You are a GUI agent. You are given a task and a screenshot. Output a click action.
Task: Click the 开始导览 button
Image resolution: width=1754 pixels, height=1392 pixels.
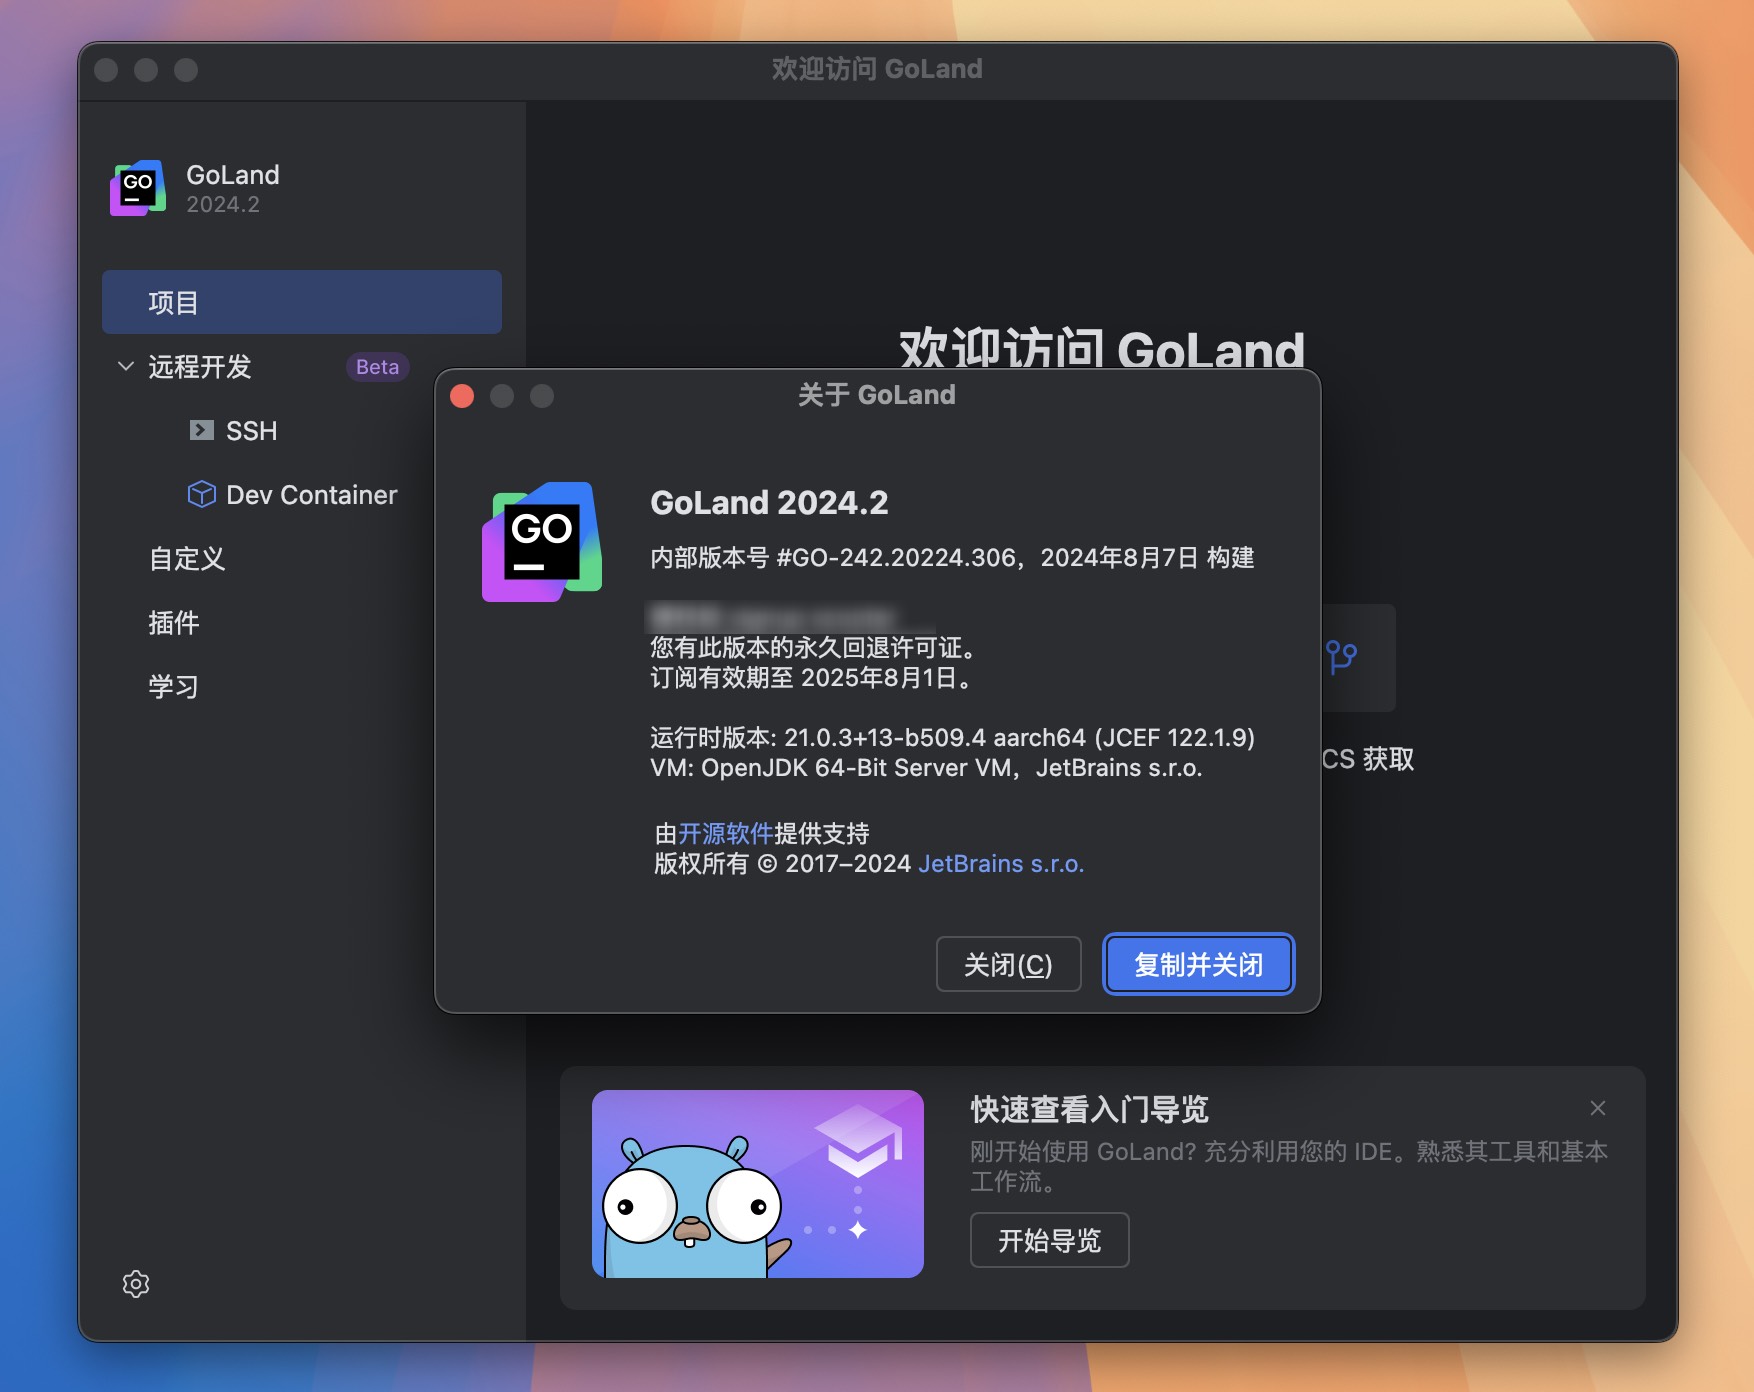point(1049,1240)
